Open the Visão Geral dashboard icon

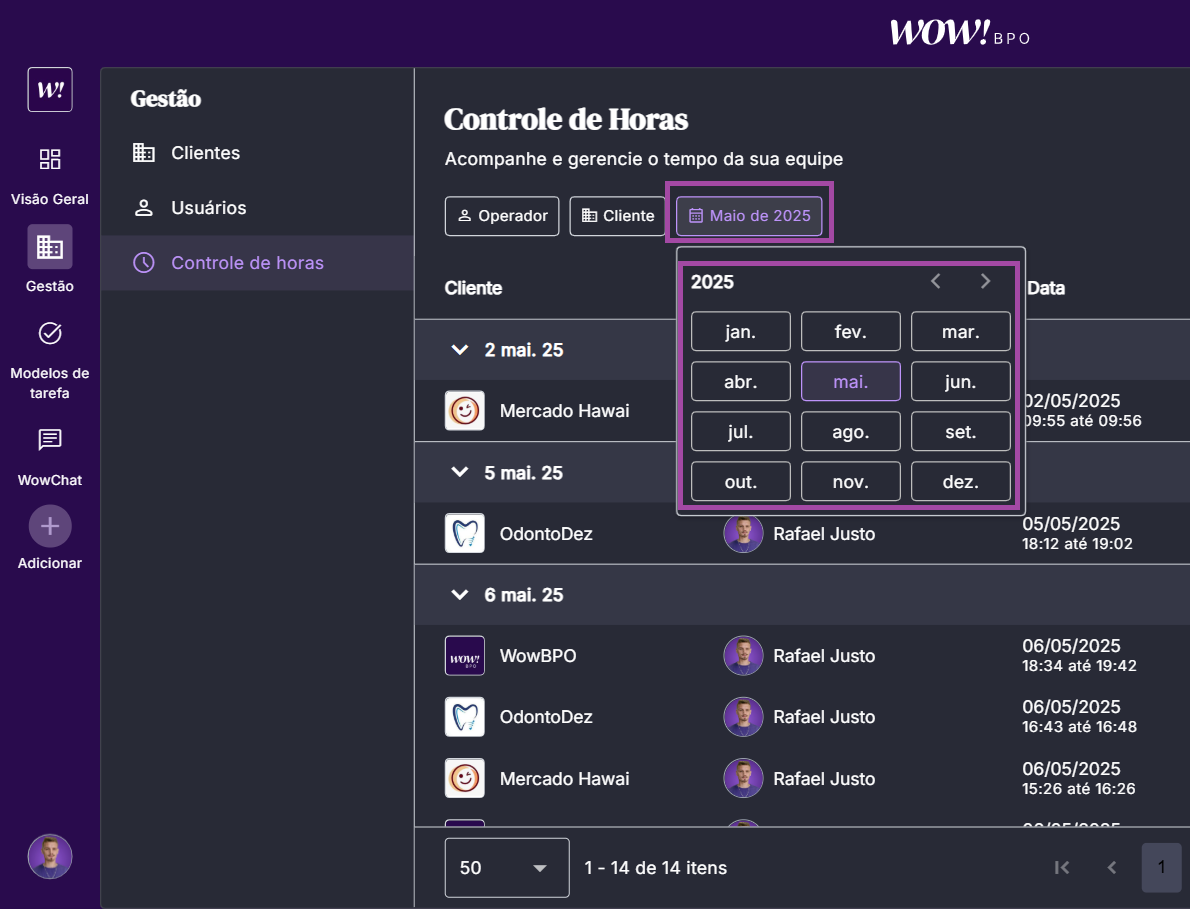coord(50,159)
